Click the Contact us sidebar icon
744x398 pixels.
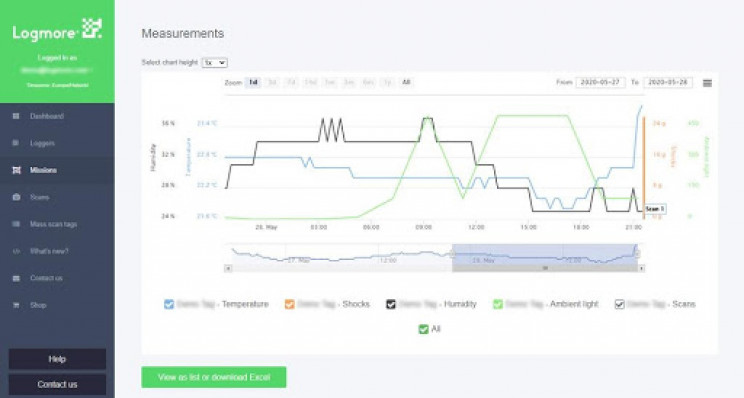pyautogui.click(x=16, y=278)
